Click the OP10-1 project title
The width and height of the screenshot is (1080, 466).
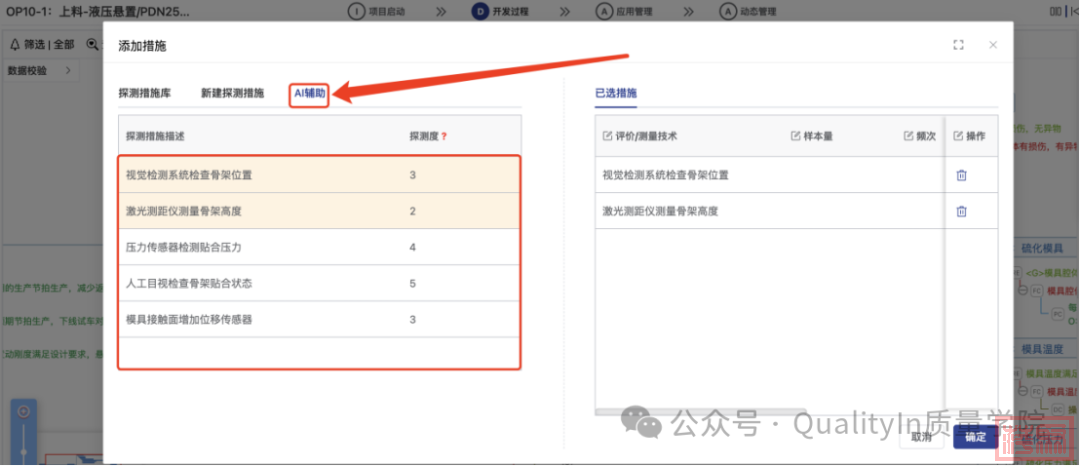point(97,12)
